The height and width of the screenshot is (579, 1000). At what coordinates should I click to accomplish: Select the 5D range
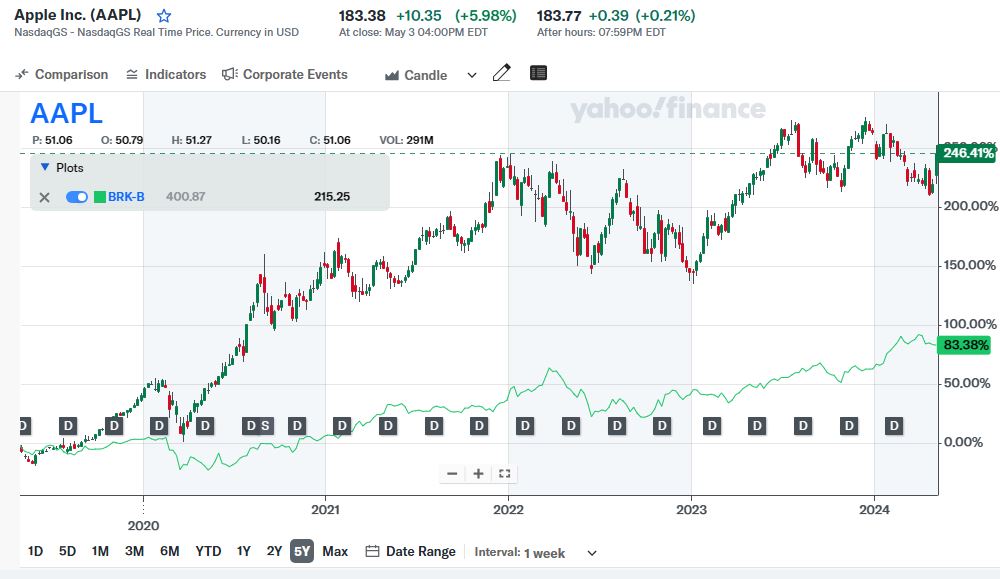[x=67, y=552]
